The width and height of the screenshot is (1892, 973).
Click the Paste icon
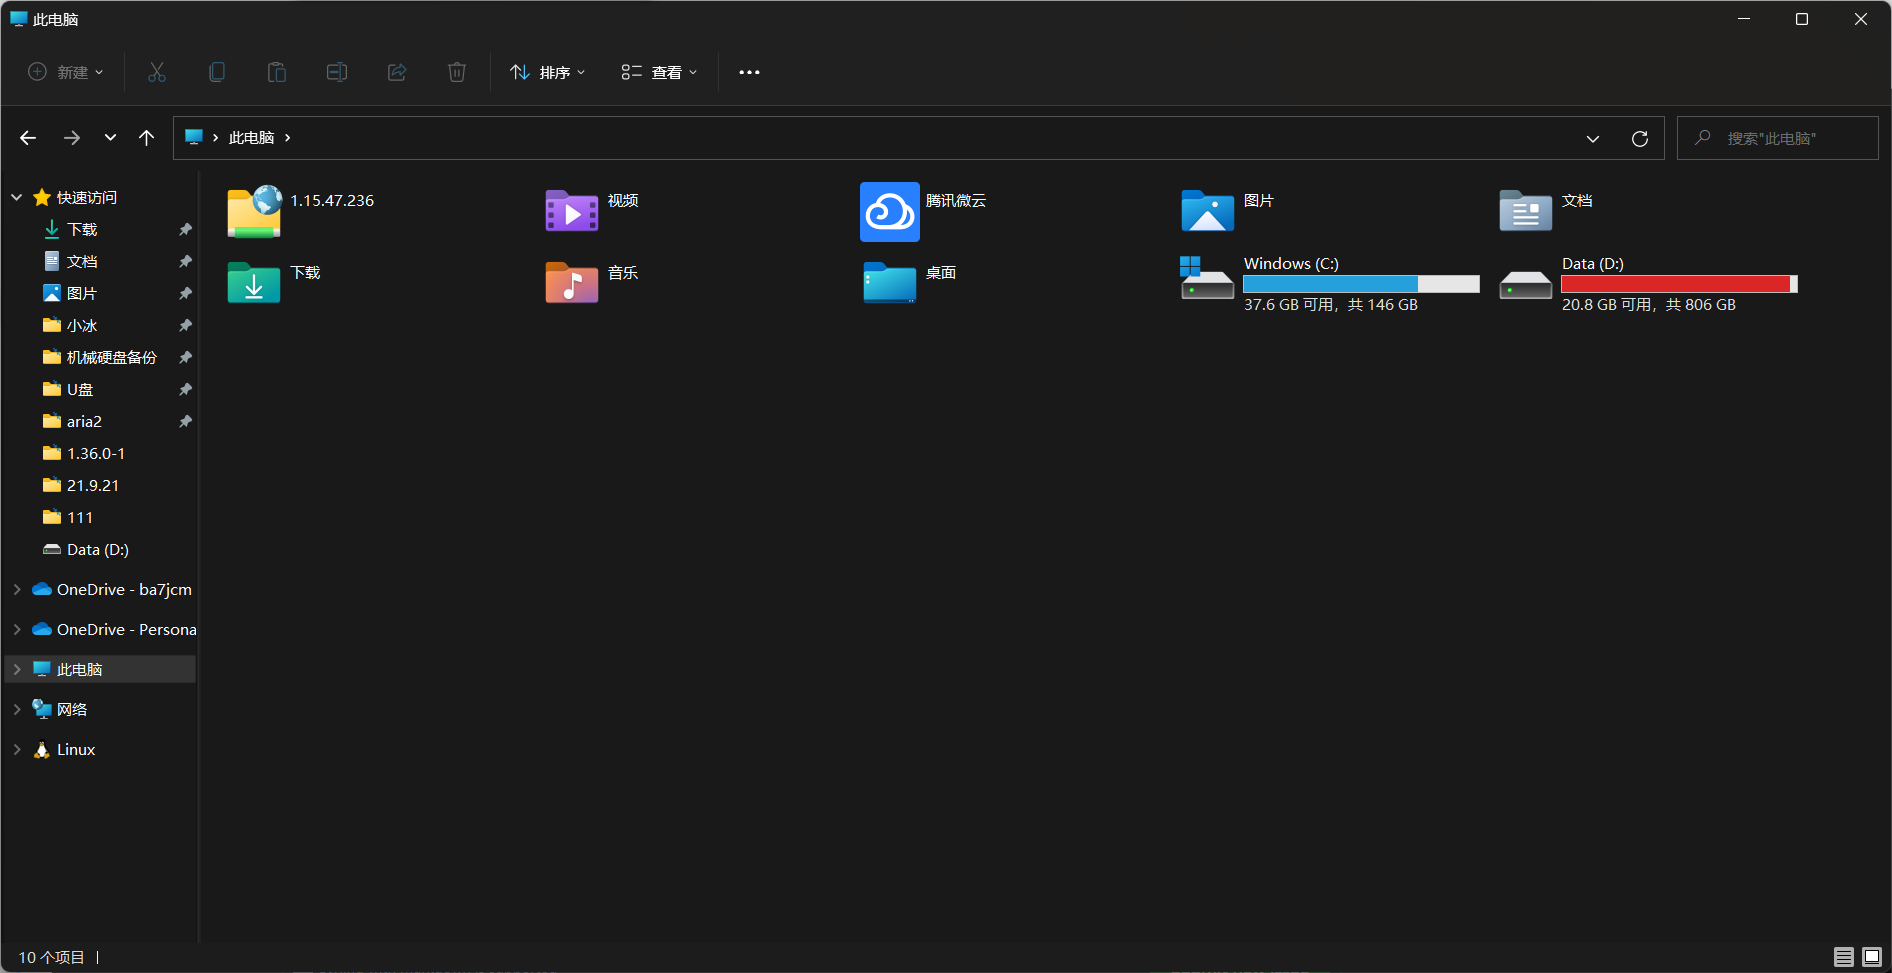277,71
